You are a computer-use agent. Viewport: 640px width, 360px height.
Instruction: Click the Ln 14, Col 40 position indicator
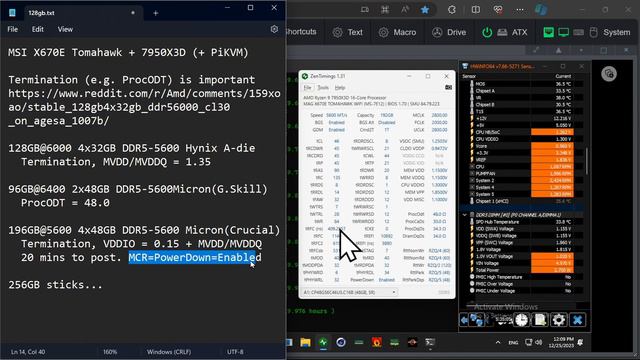click(x=28, y=351)
